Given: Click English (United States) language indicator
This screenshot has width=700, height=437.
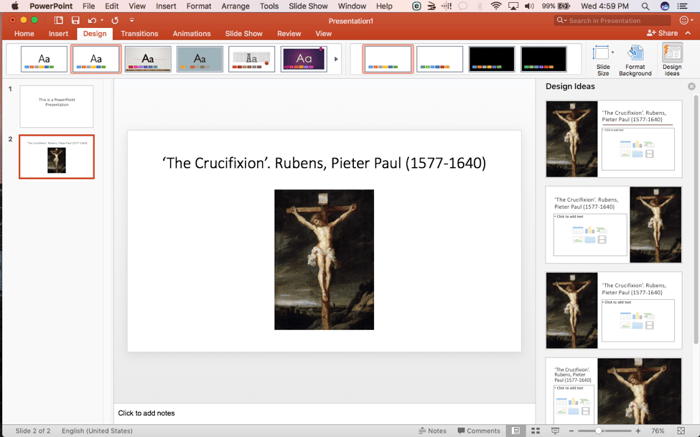Looking at the screenshot, I should (x=97, y=431).
